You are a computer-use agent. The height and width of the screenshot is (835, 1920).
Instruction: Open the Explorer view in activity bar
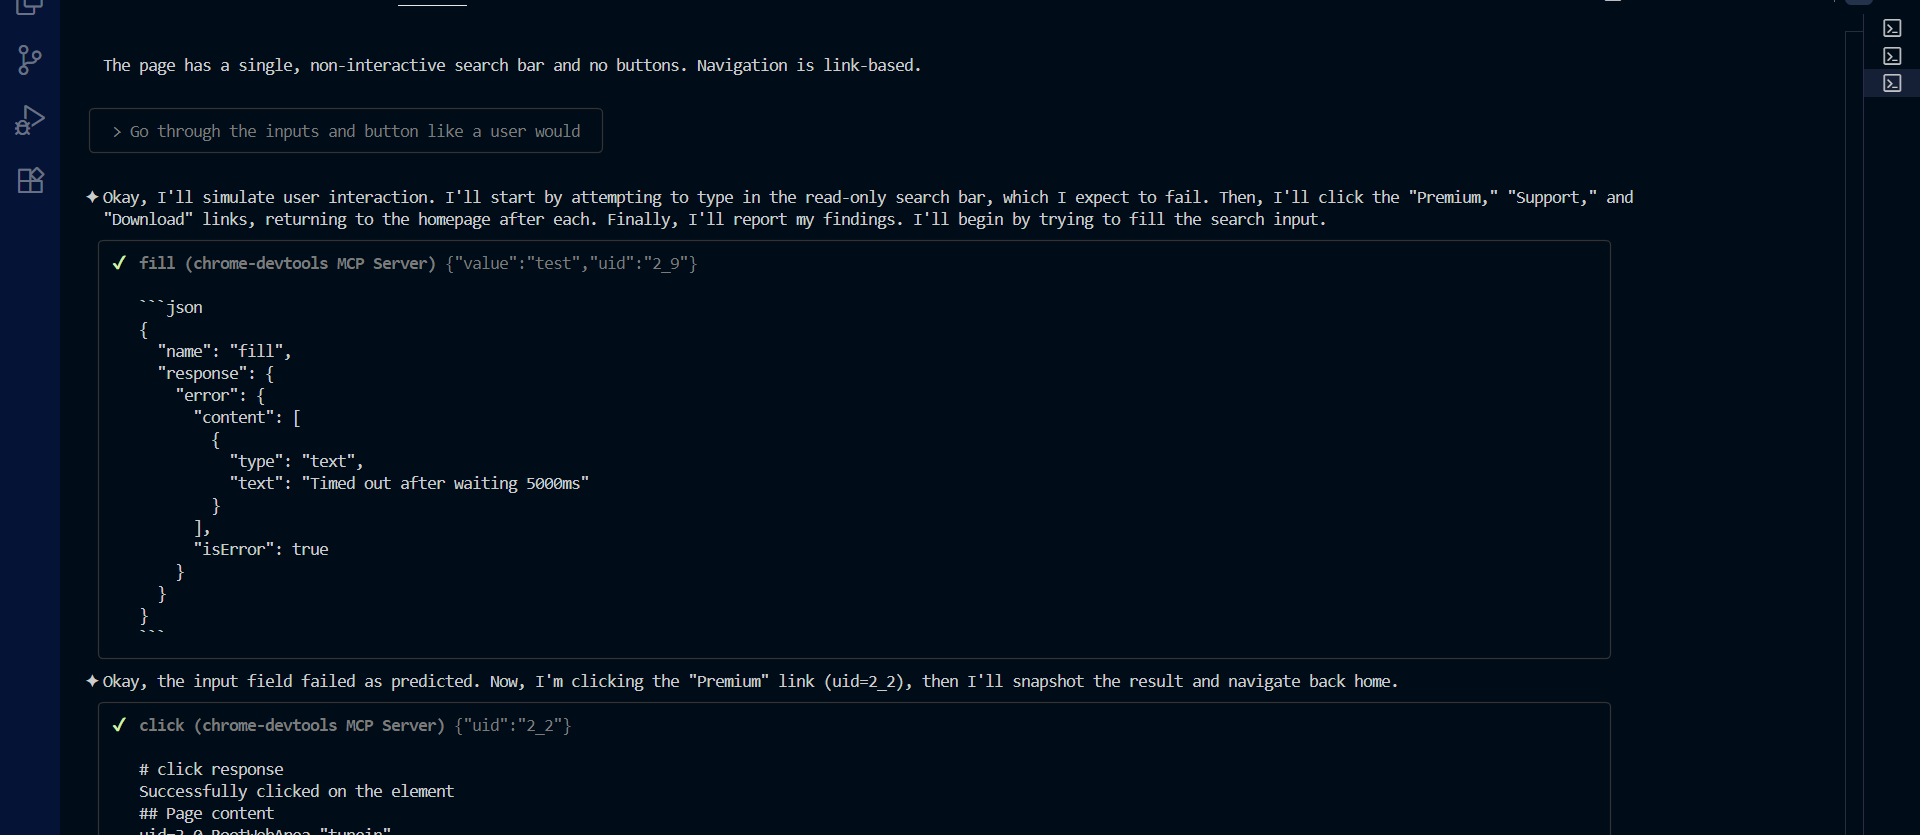[30, 6]
